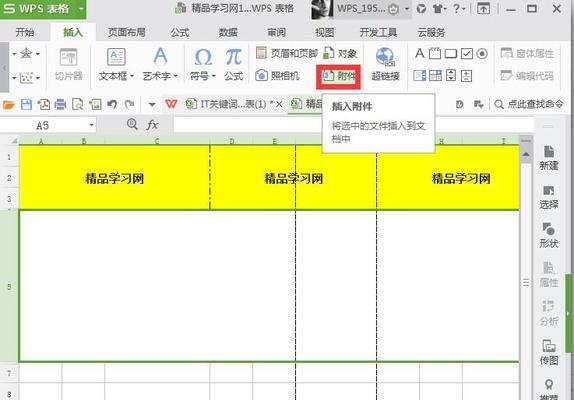Open print preview icon
Screen dimensions: 574x400
[x=78, y=105]
